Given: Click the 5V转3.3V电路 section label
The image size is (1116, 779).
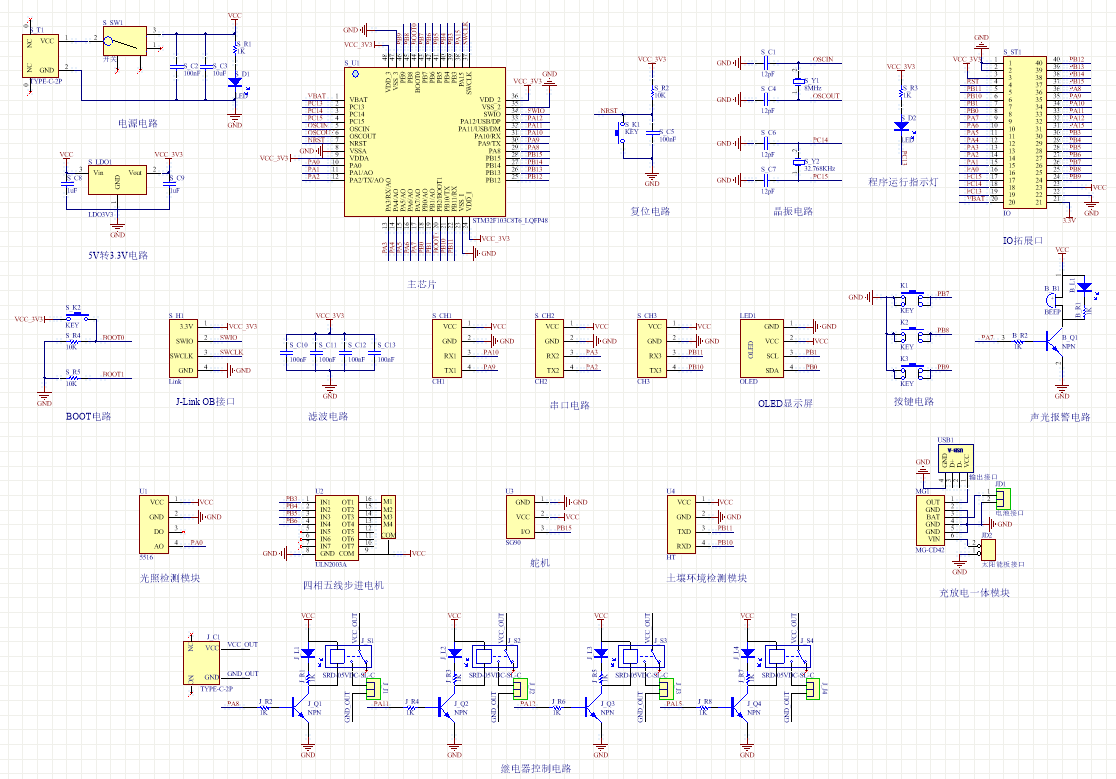Looking at the screenshot, I should point(118,255).
